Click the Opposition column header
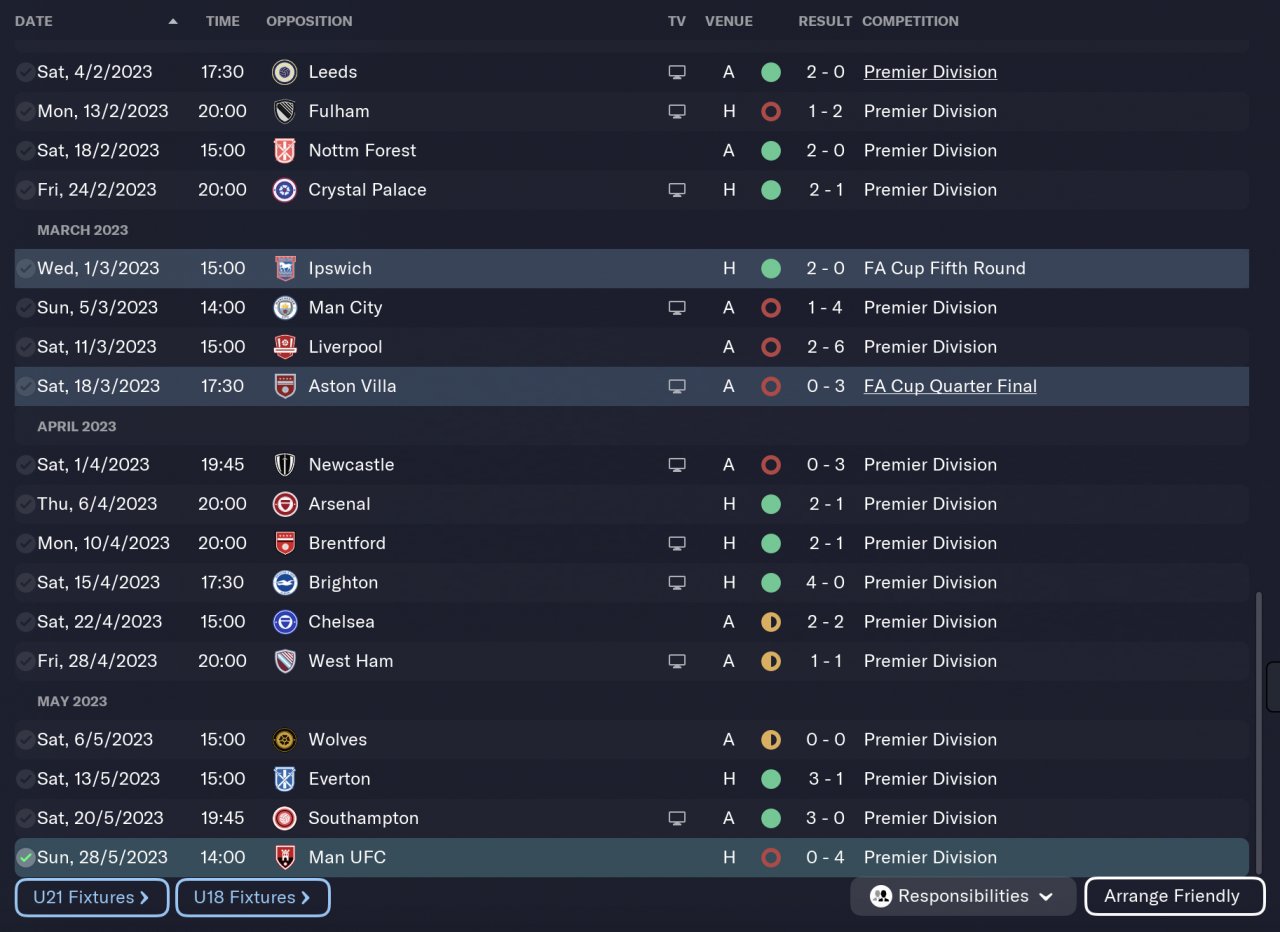 [x=309, y=21]
